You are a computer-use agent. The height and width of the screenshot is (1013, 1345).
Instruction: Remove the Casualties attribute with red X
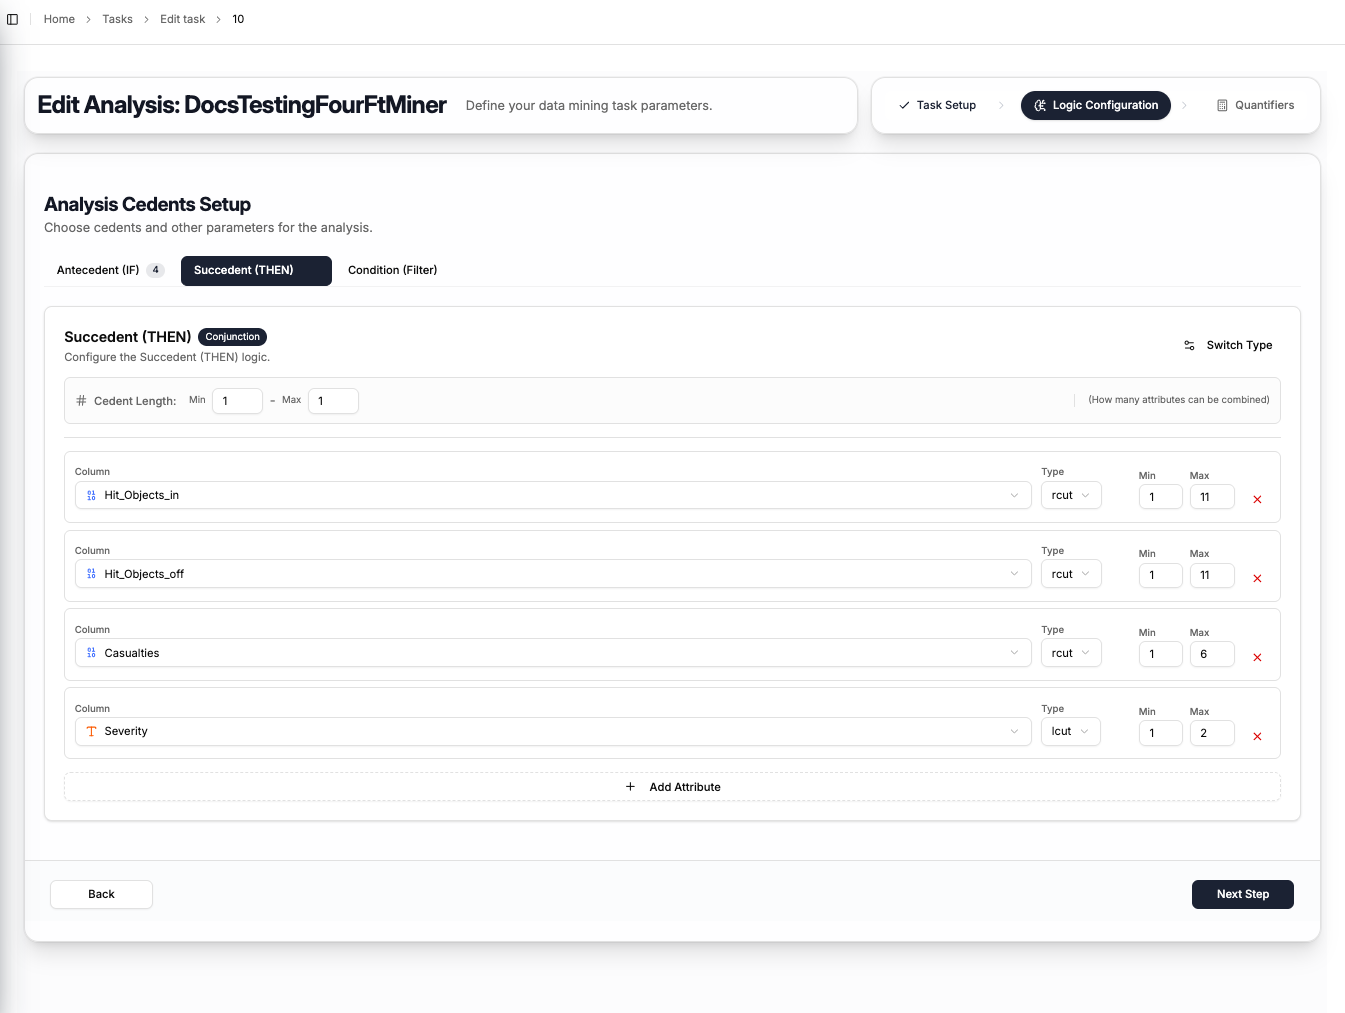pyautogui.click(x=1257, y=657)
